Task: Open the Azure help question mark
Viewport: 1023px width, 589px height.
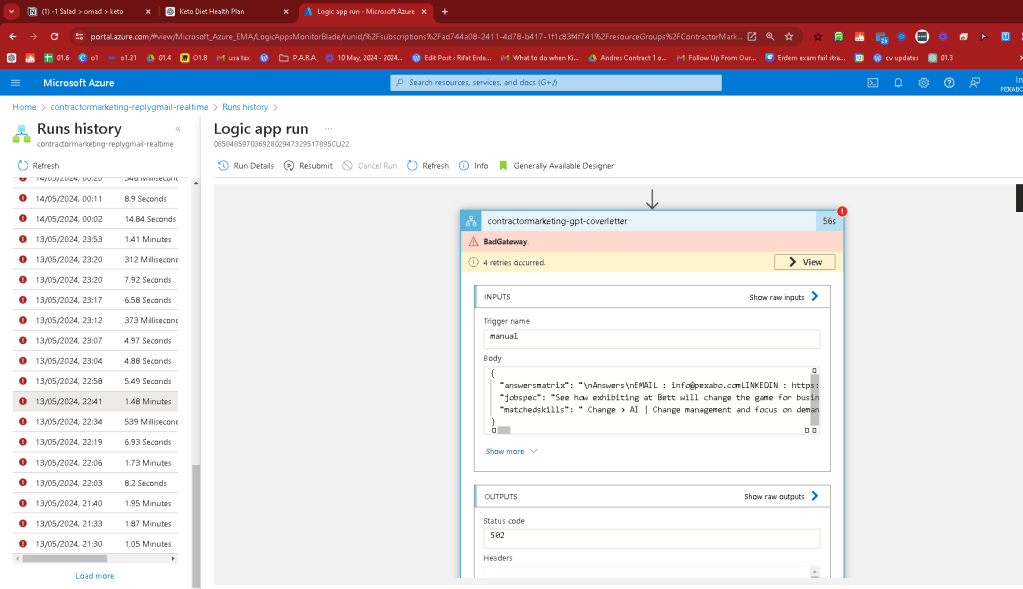Action: click(949, 83)
